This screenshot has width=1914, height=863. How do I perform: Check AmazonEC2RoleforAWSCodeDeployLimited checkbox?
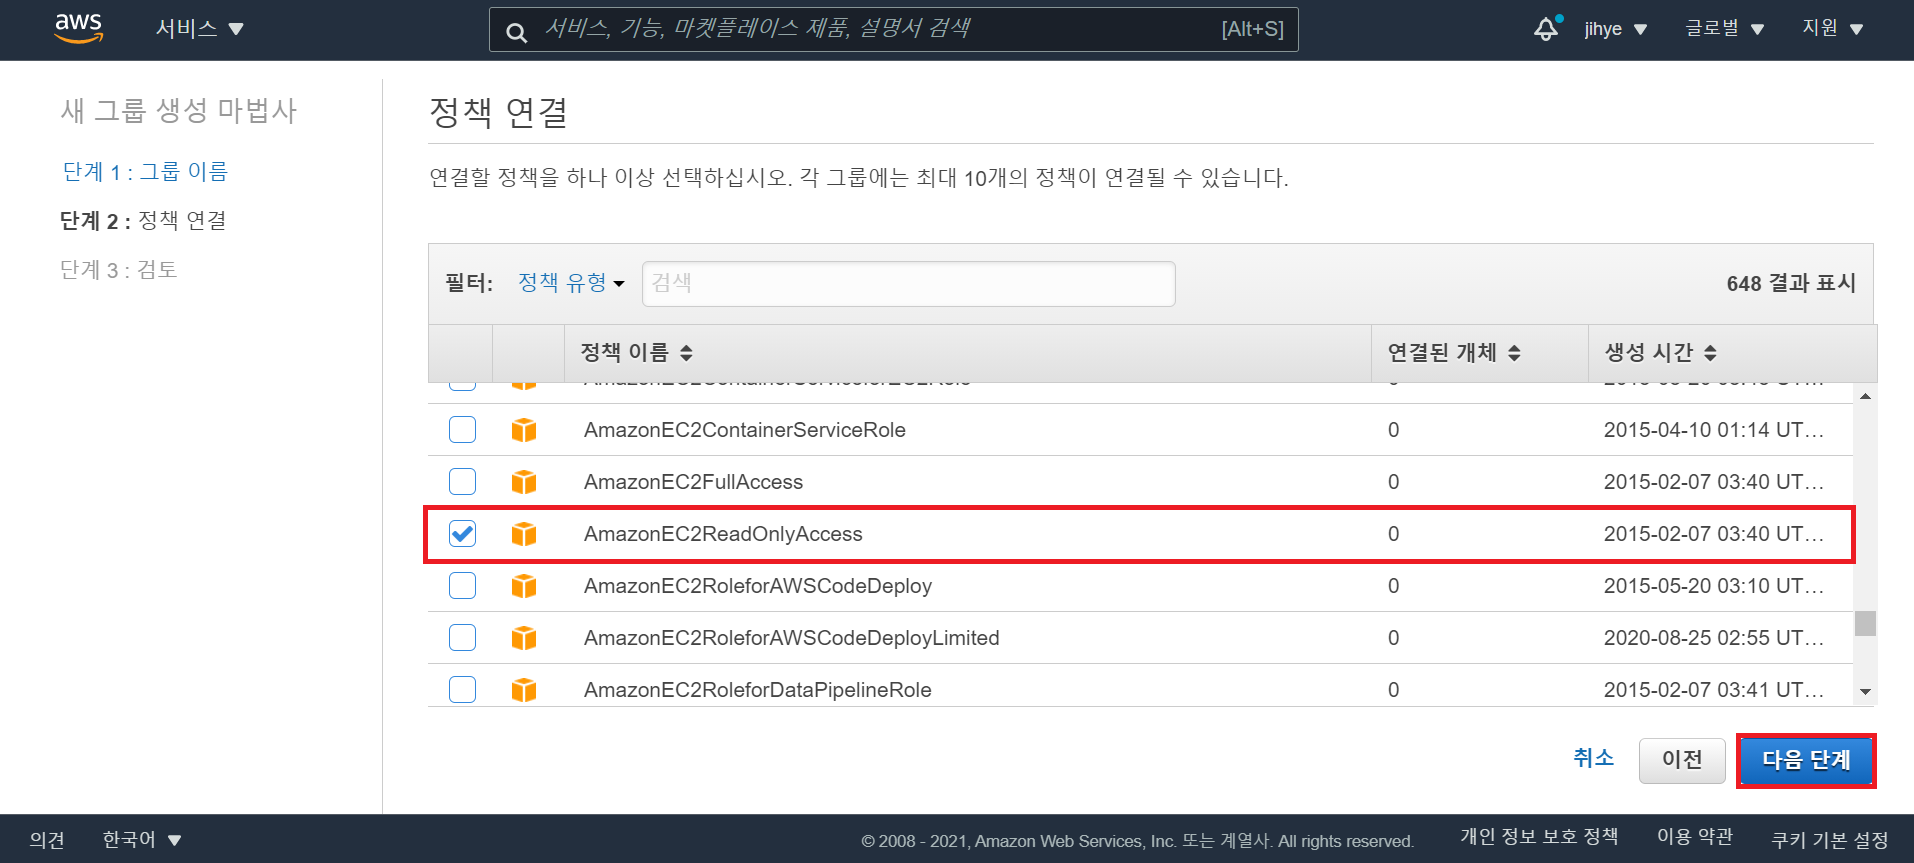pyautogui.click(x=462, y=637)
